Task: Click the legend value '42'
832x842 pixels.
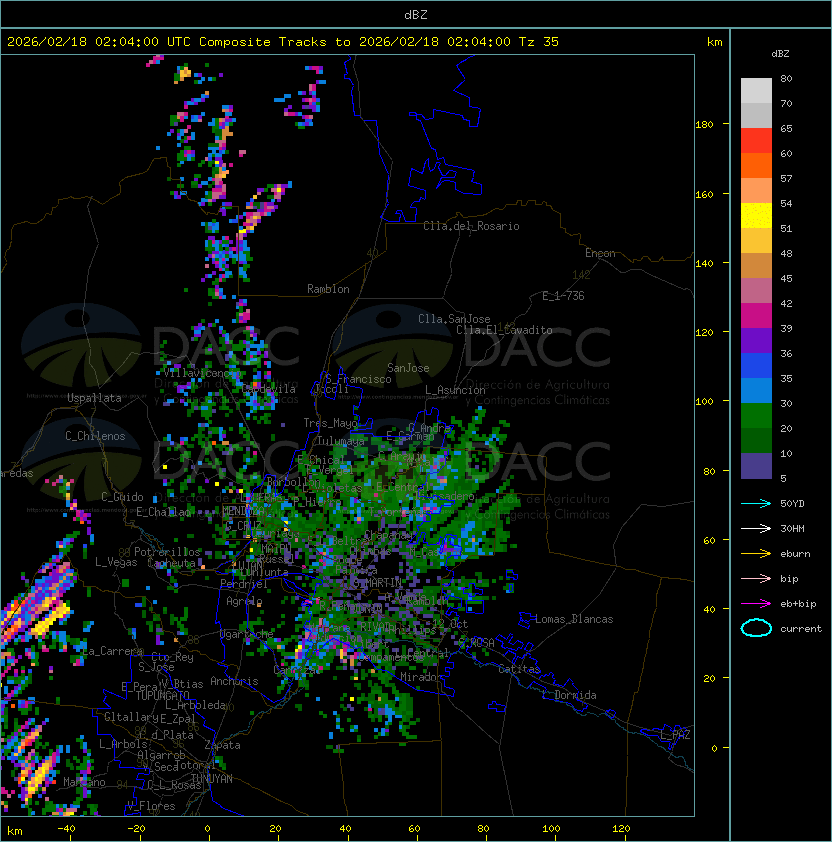Action: pos(786,303)
